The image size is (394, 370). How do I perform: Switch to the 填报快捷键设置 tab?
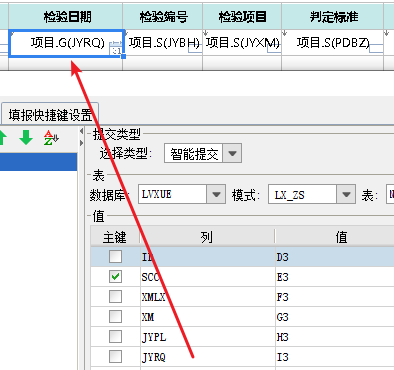[x=50, y=115]
